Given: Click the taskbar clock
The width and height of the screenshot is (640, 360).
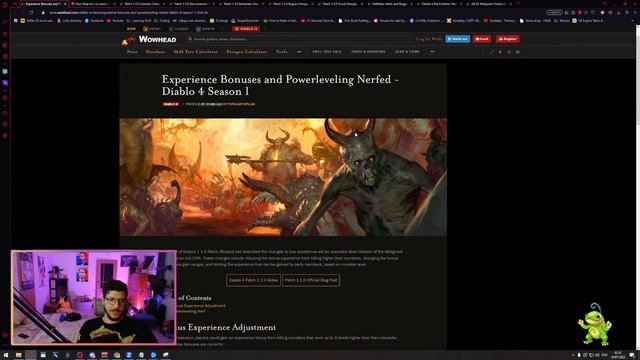Looking at the screenshot, I should tap(618, 355).
